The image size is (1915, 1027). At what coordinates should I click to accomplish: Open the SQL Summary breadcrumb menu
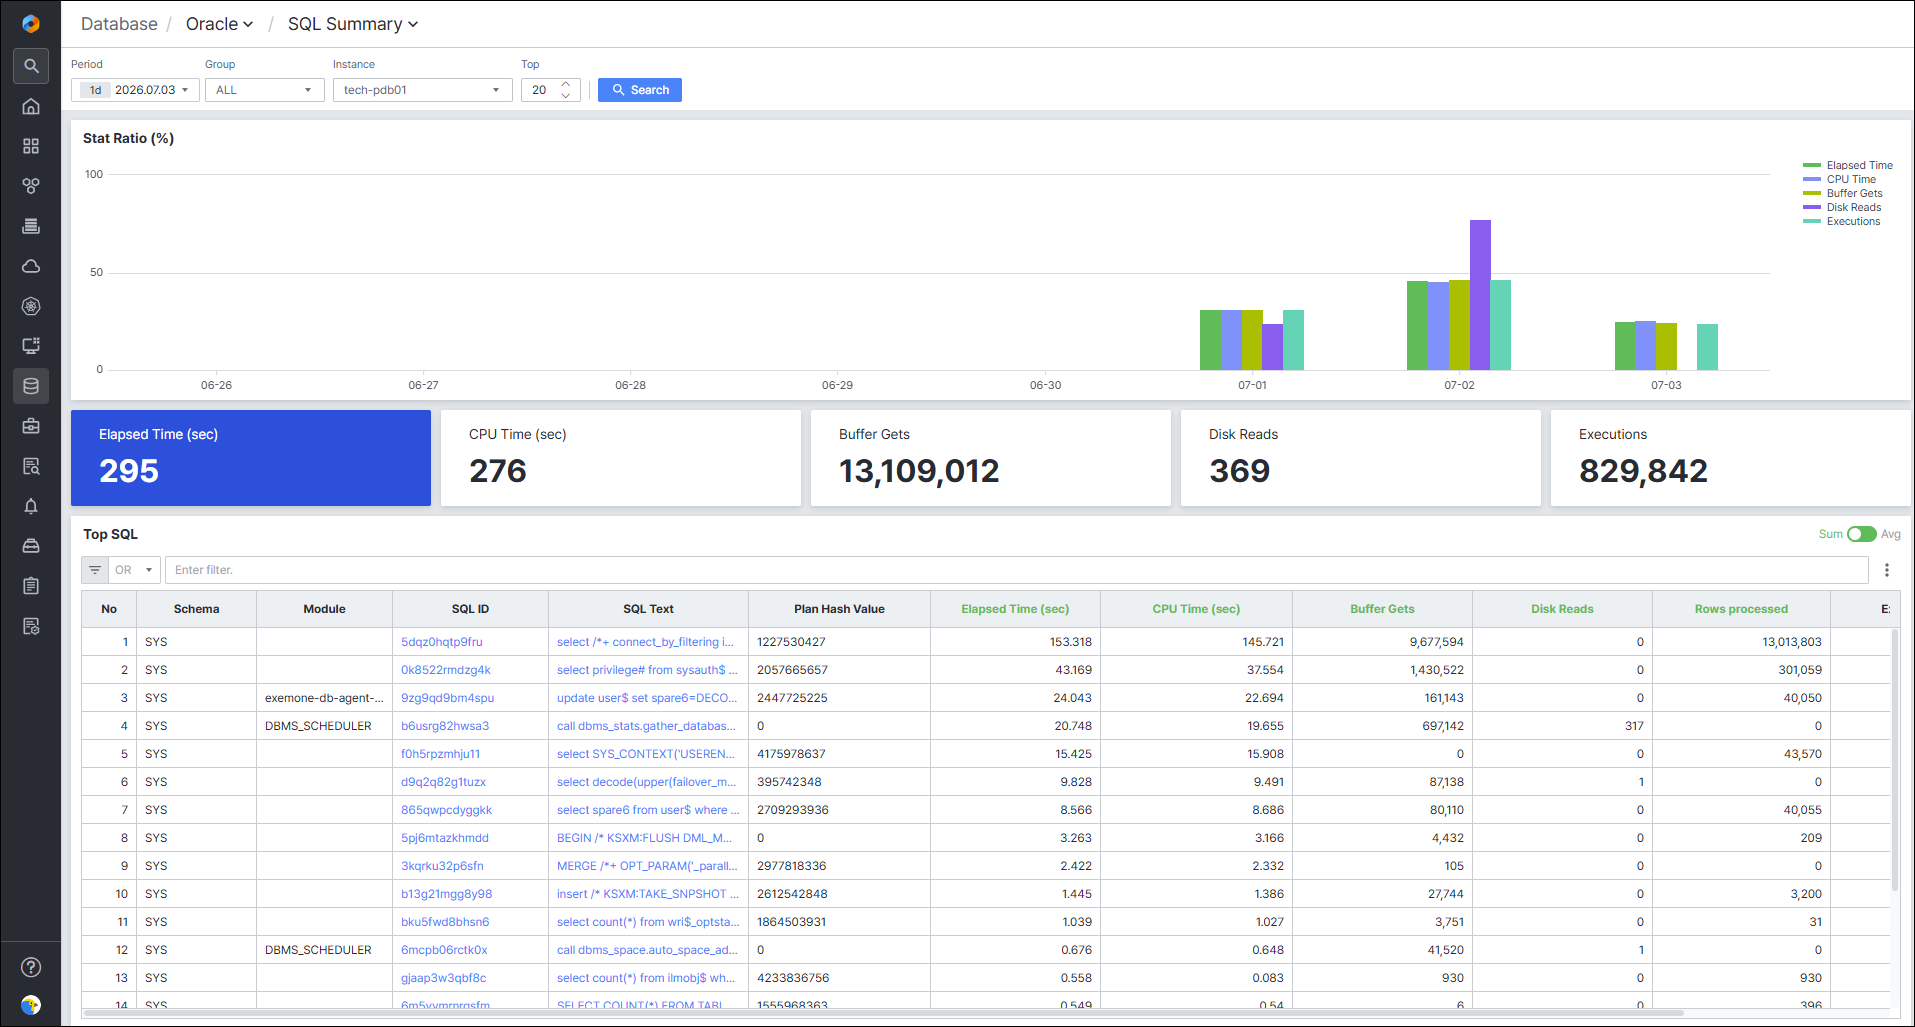tap(353, 24)
